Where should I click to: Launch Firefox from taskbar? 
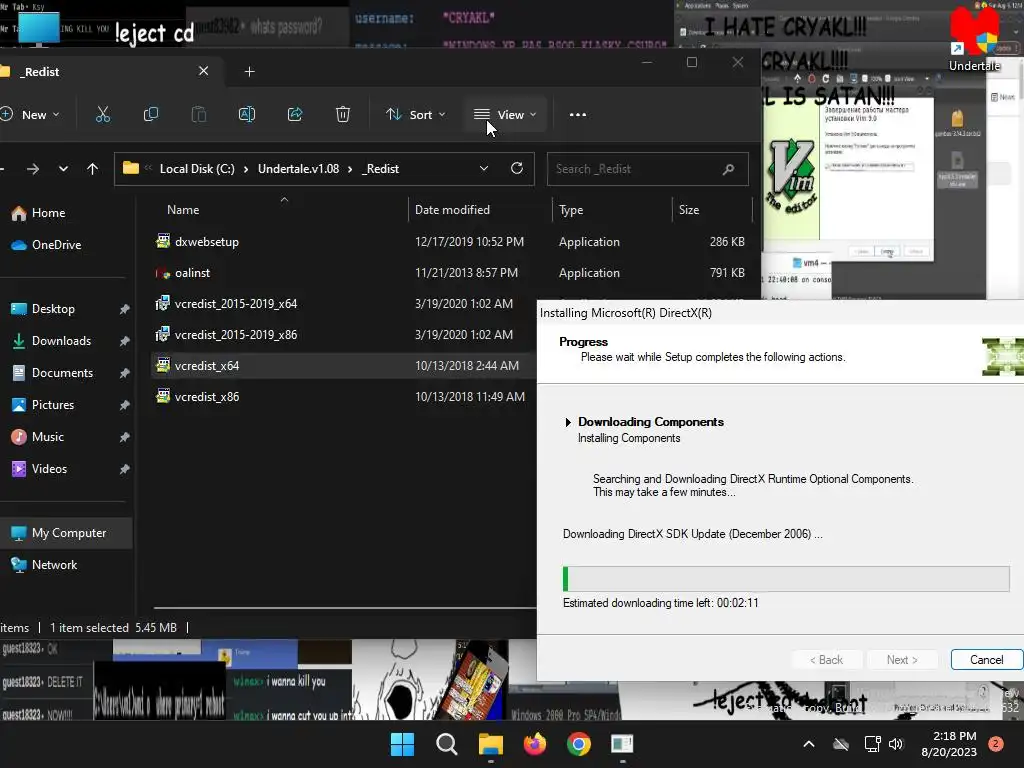pos(535,744)
